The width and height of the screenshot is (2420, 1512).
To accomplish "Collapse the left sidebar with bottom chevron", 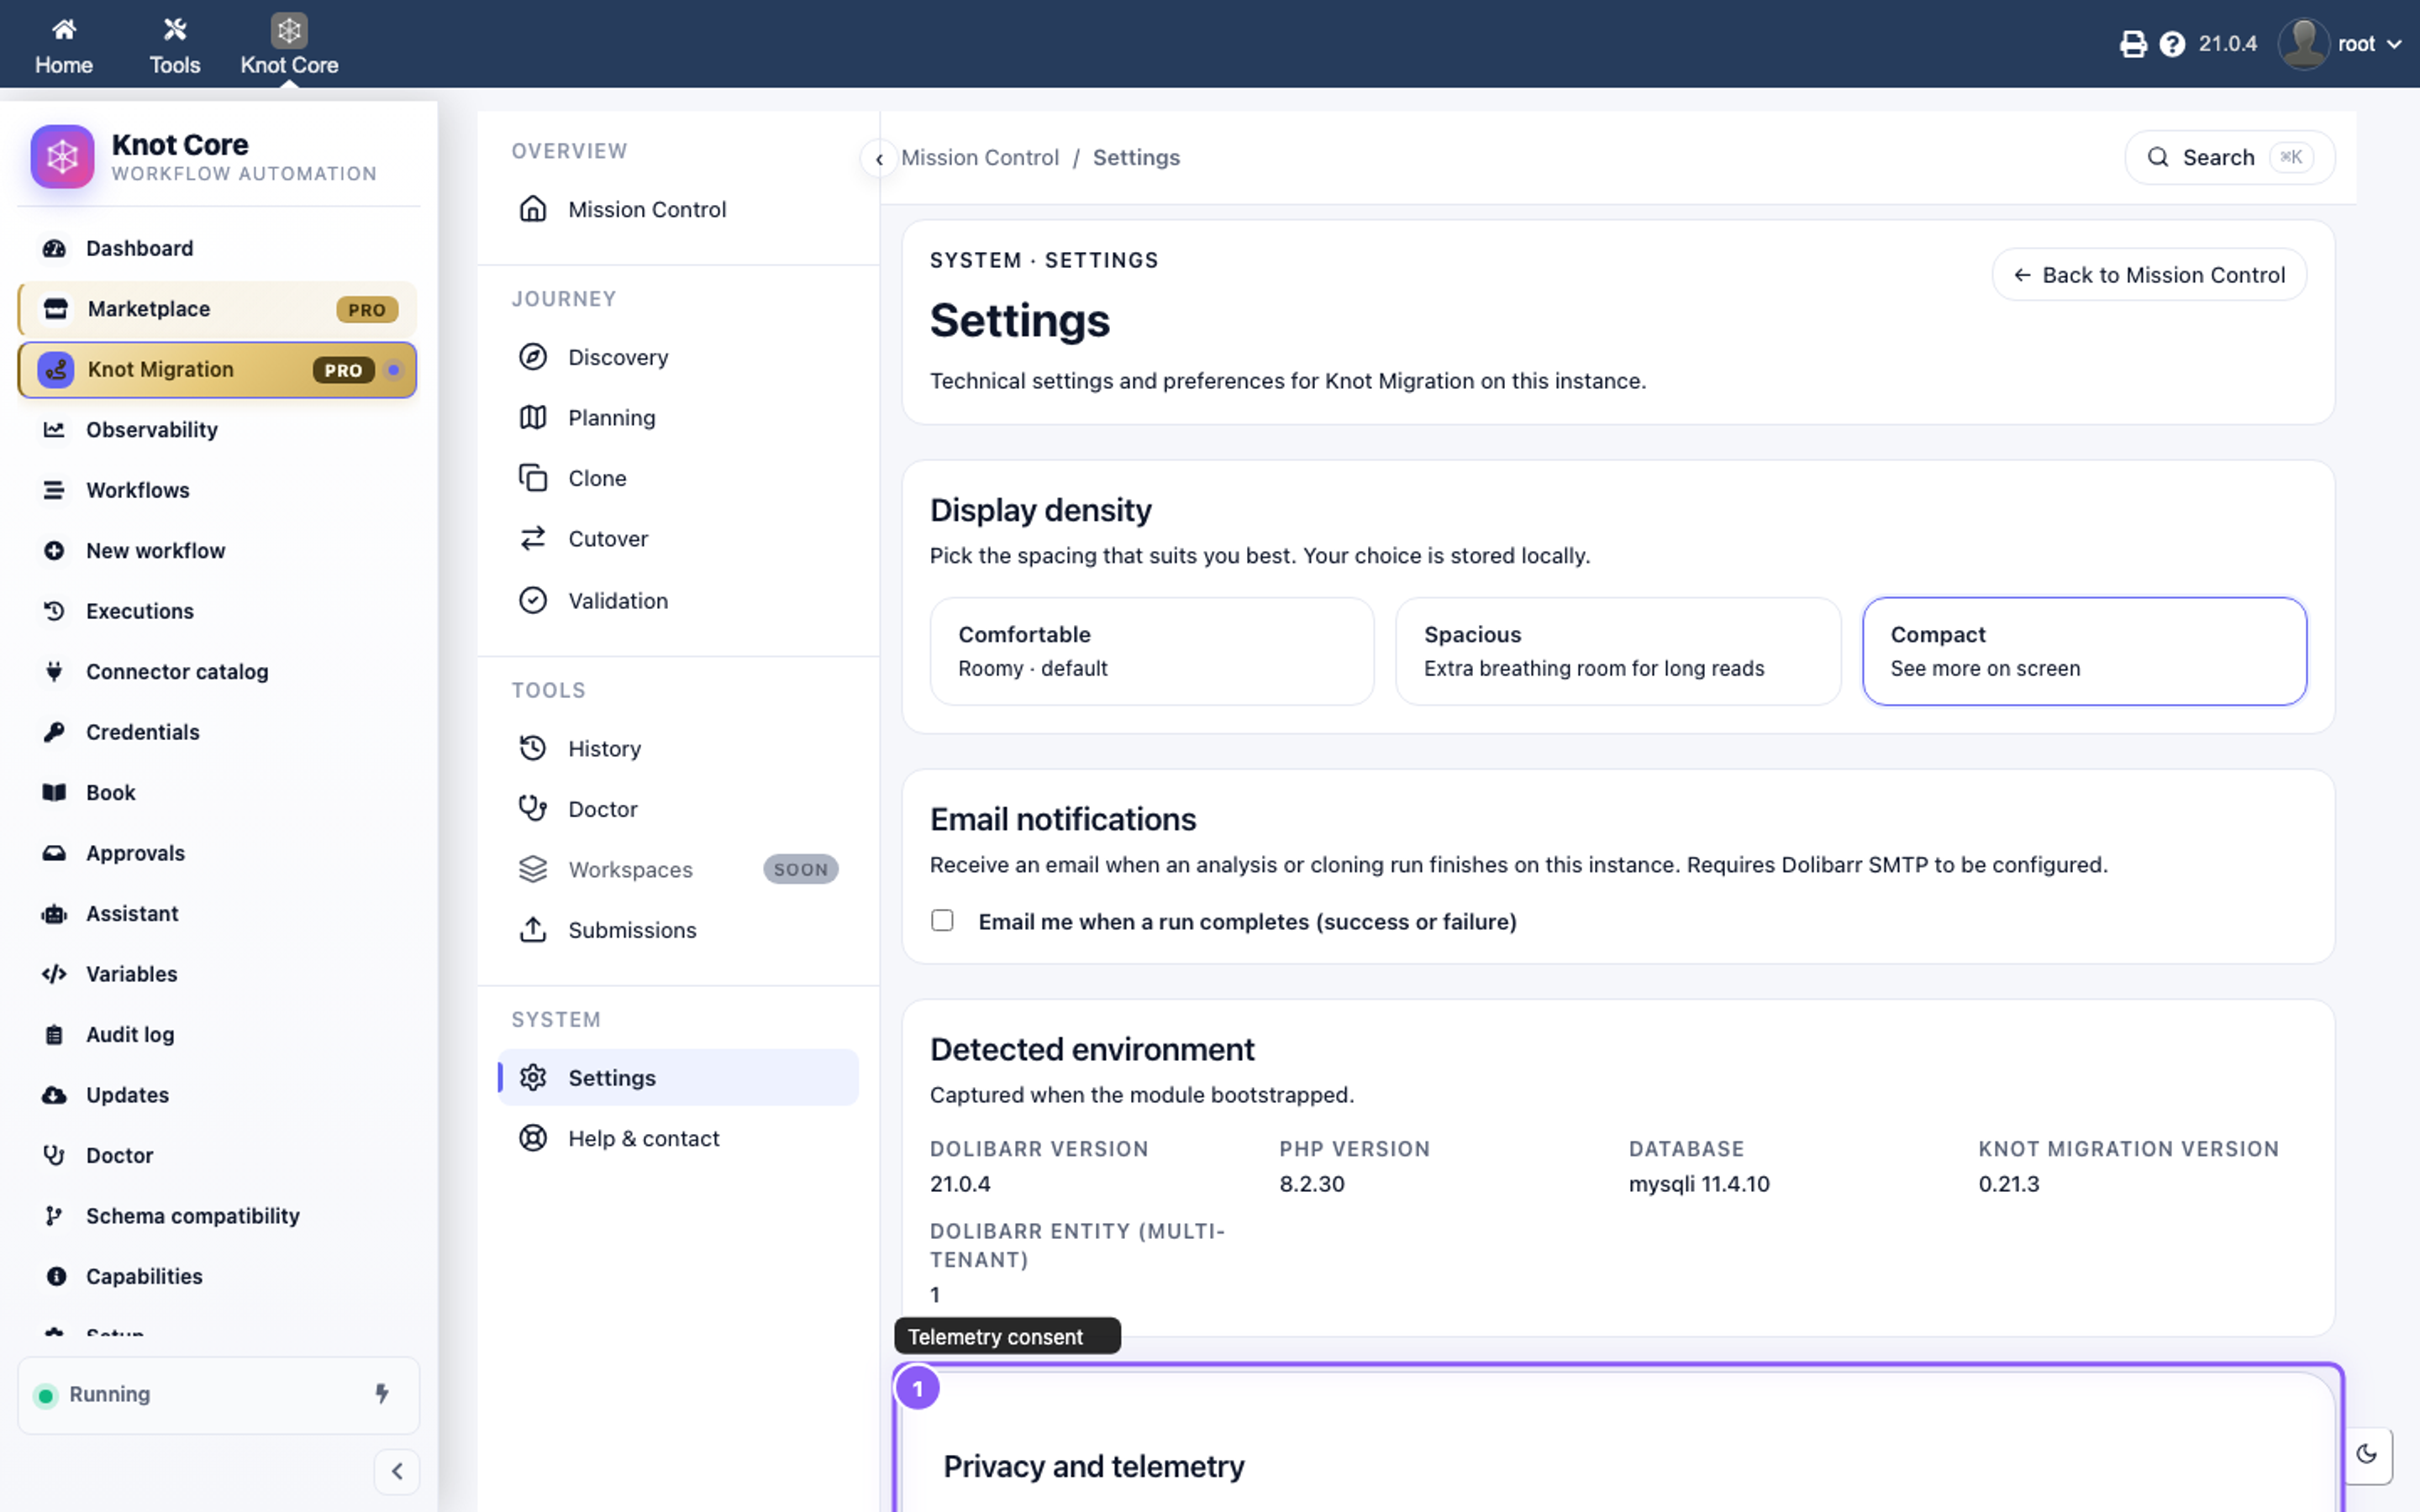I will click(x=397, y=1471).
